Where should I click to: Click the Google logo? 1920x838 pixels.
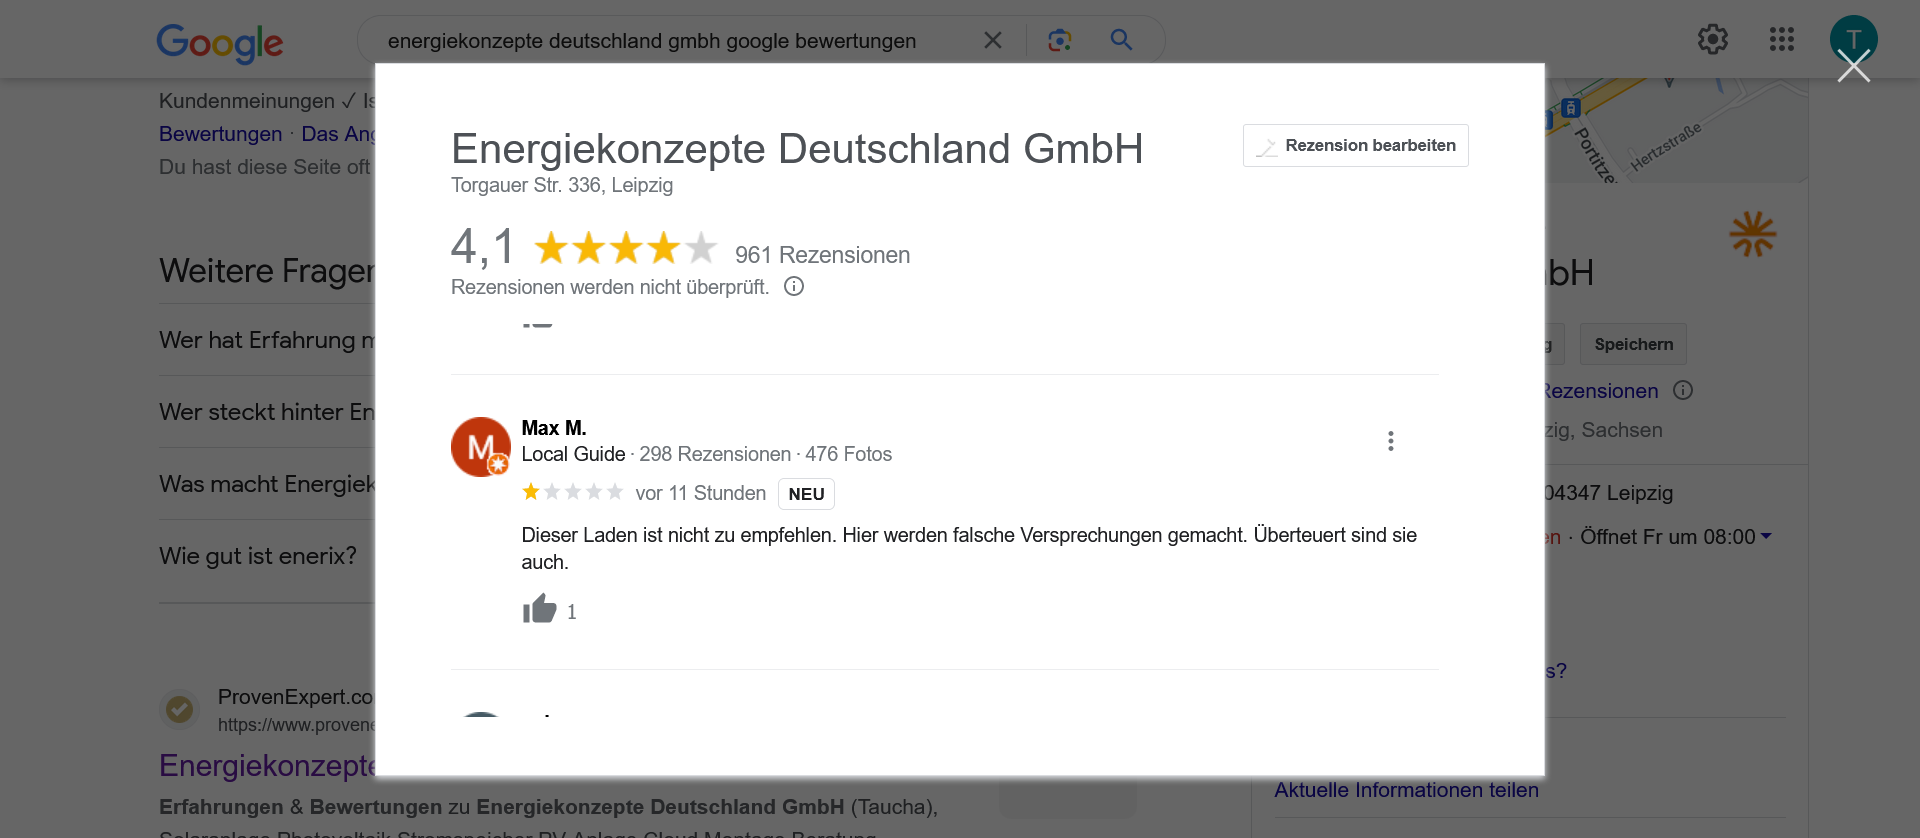coord(219,42)
